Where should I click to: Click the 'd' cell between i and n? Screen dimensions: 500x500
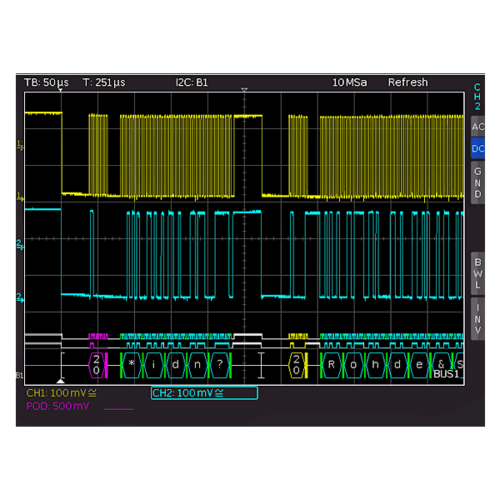coord(176,365)
